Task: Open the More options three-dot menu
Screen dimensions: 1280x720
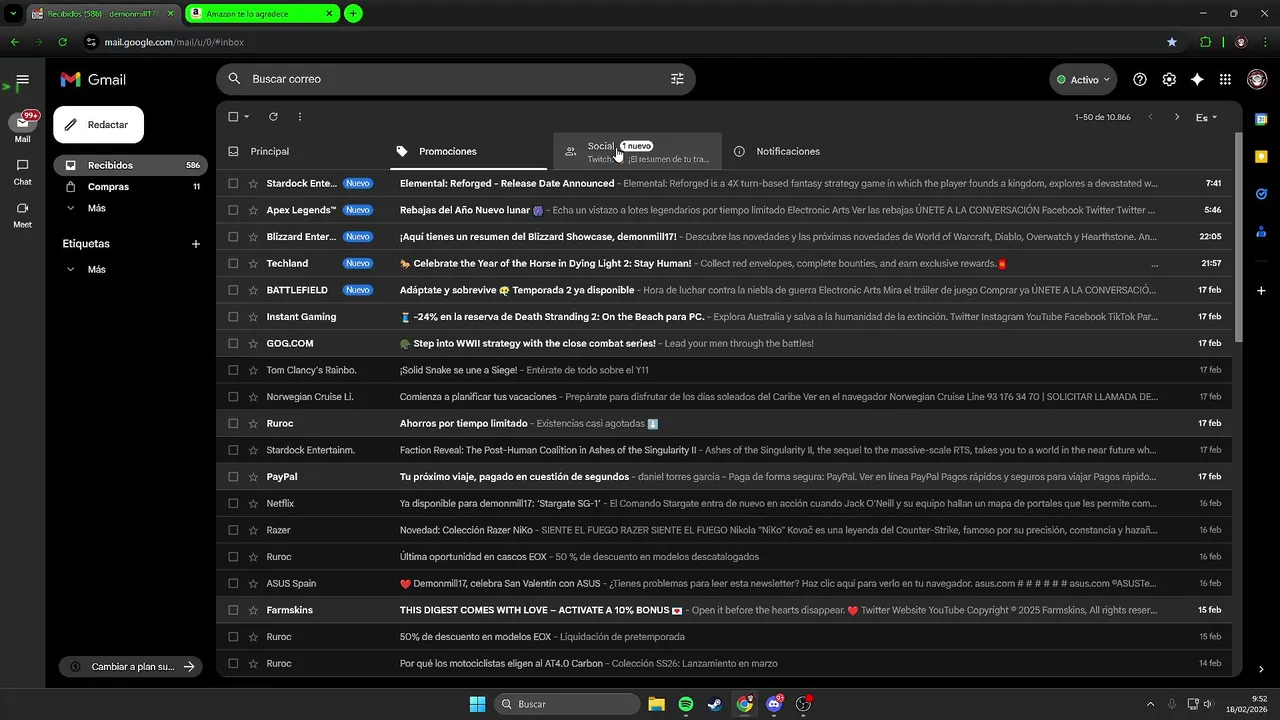Action: point(299,117)
